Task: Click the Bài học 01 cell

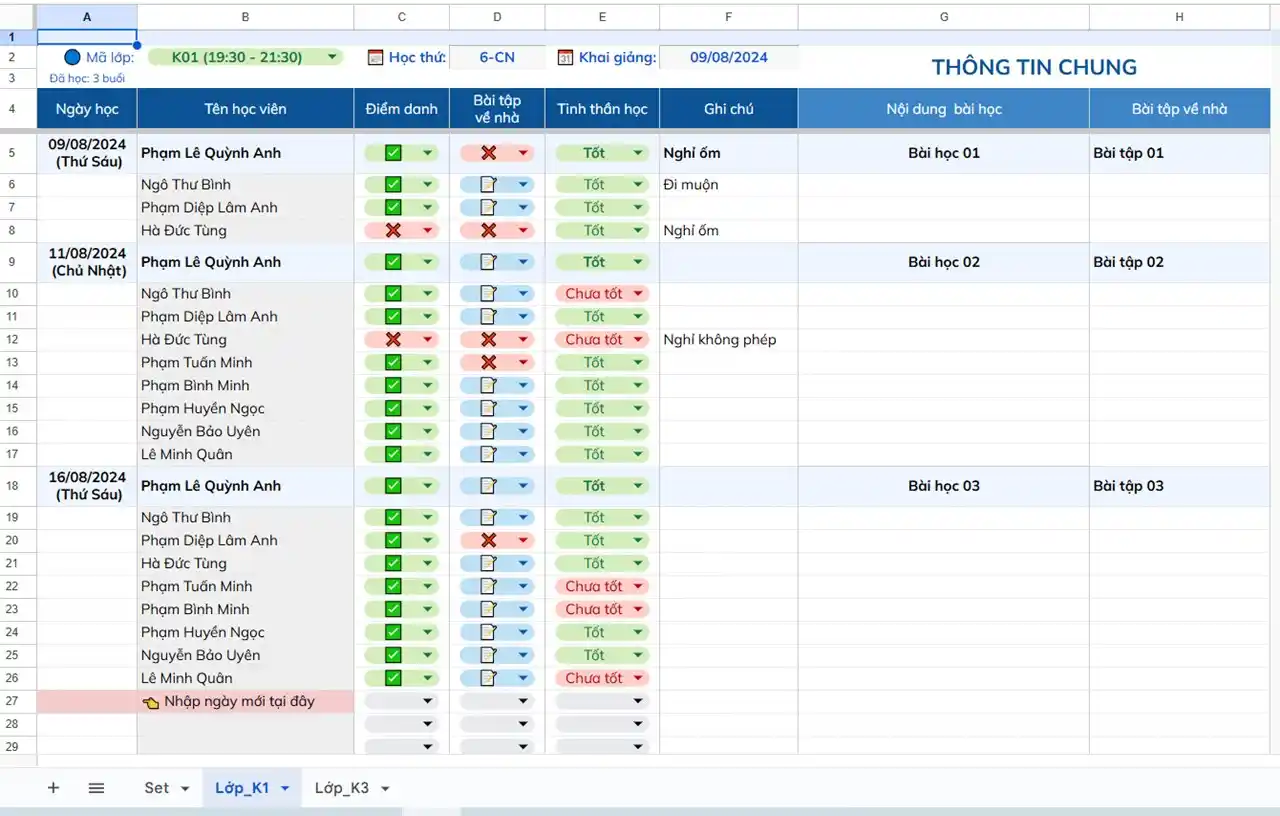Action: (x=943, y=153)
